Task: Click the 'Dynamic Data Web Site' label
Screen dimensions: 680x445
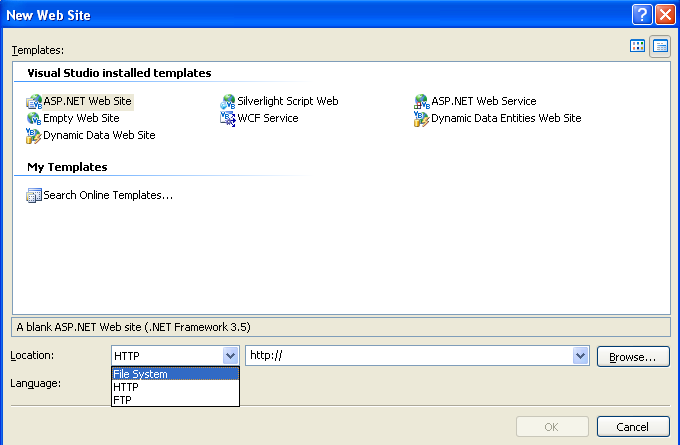Action: pyautogui.click(x=99, y=135)
